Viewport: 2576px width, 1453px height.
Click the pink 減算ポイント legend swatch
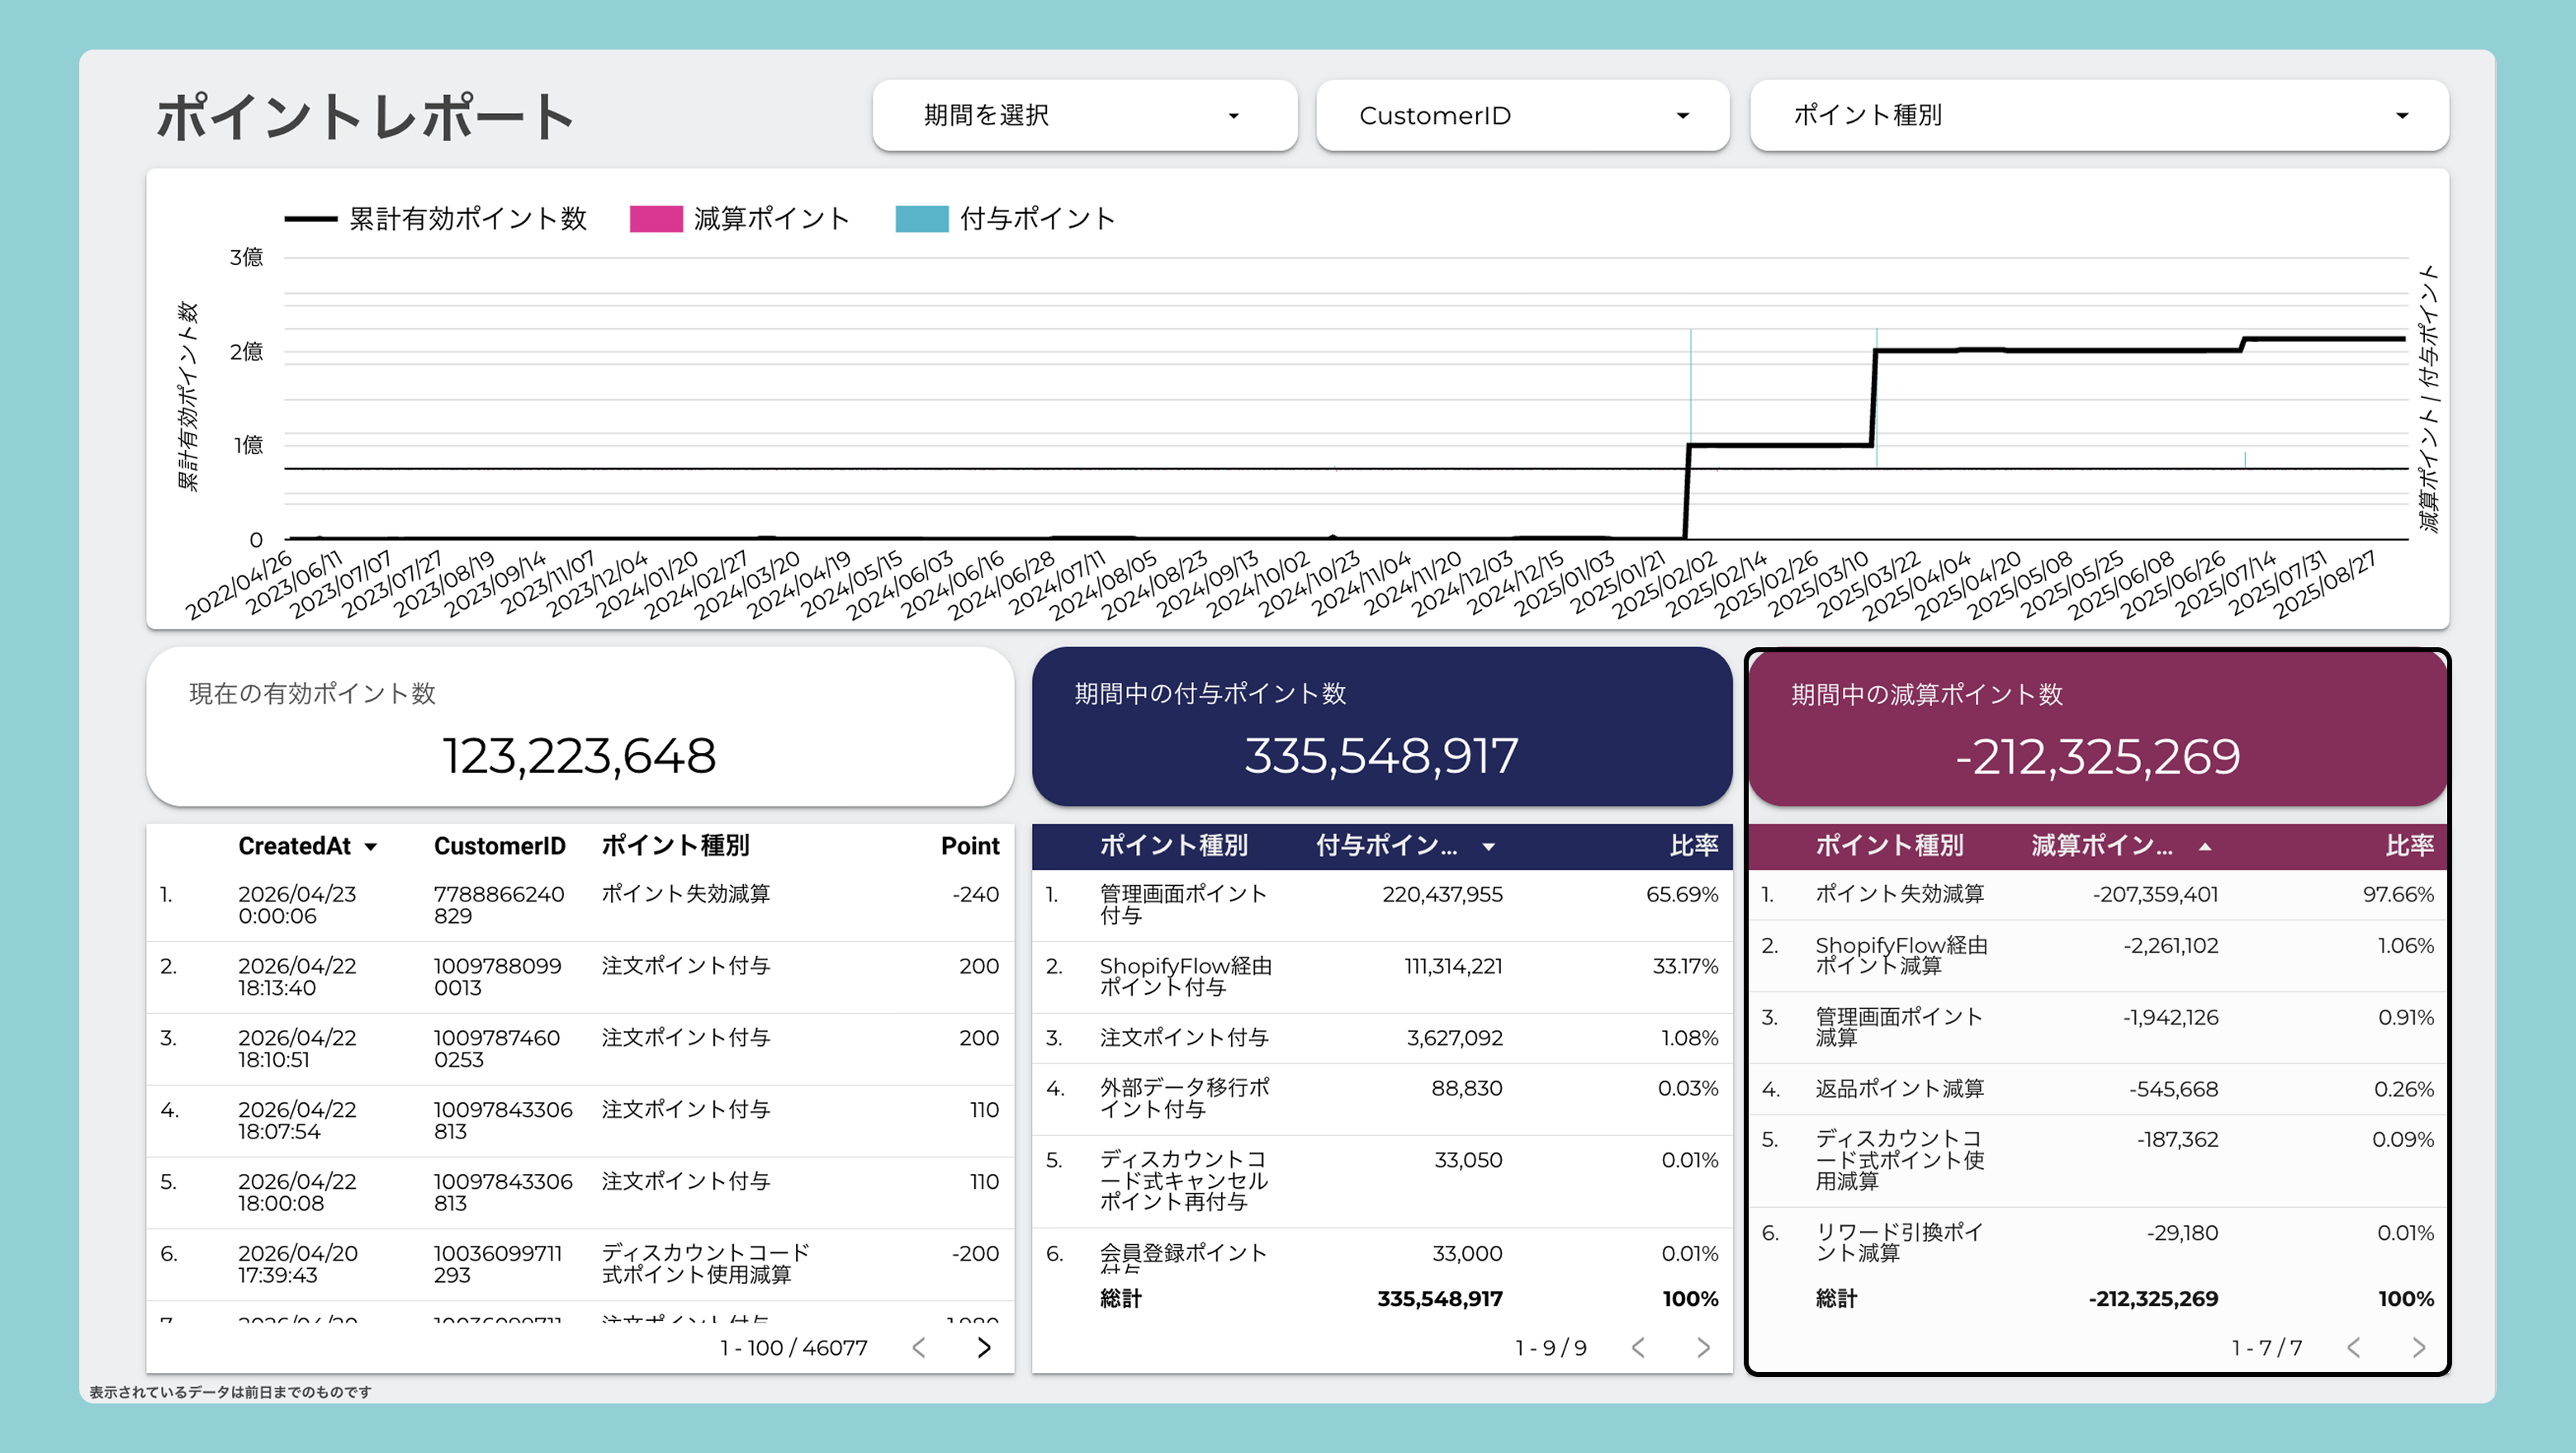pyautogui.click(x=656, y=219)
